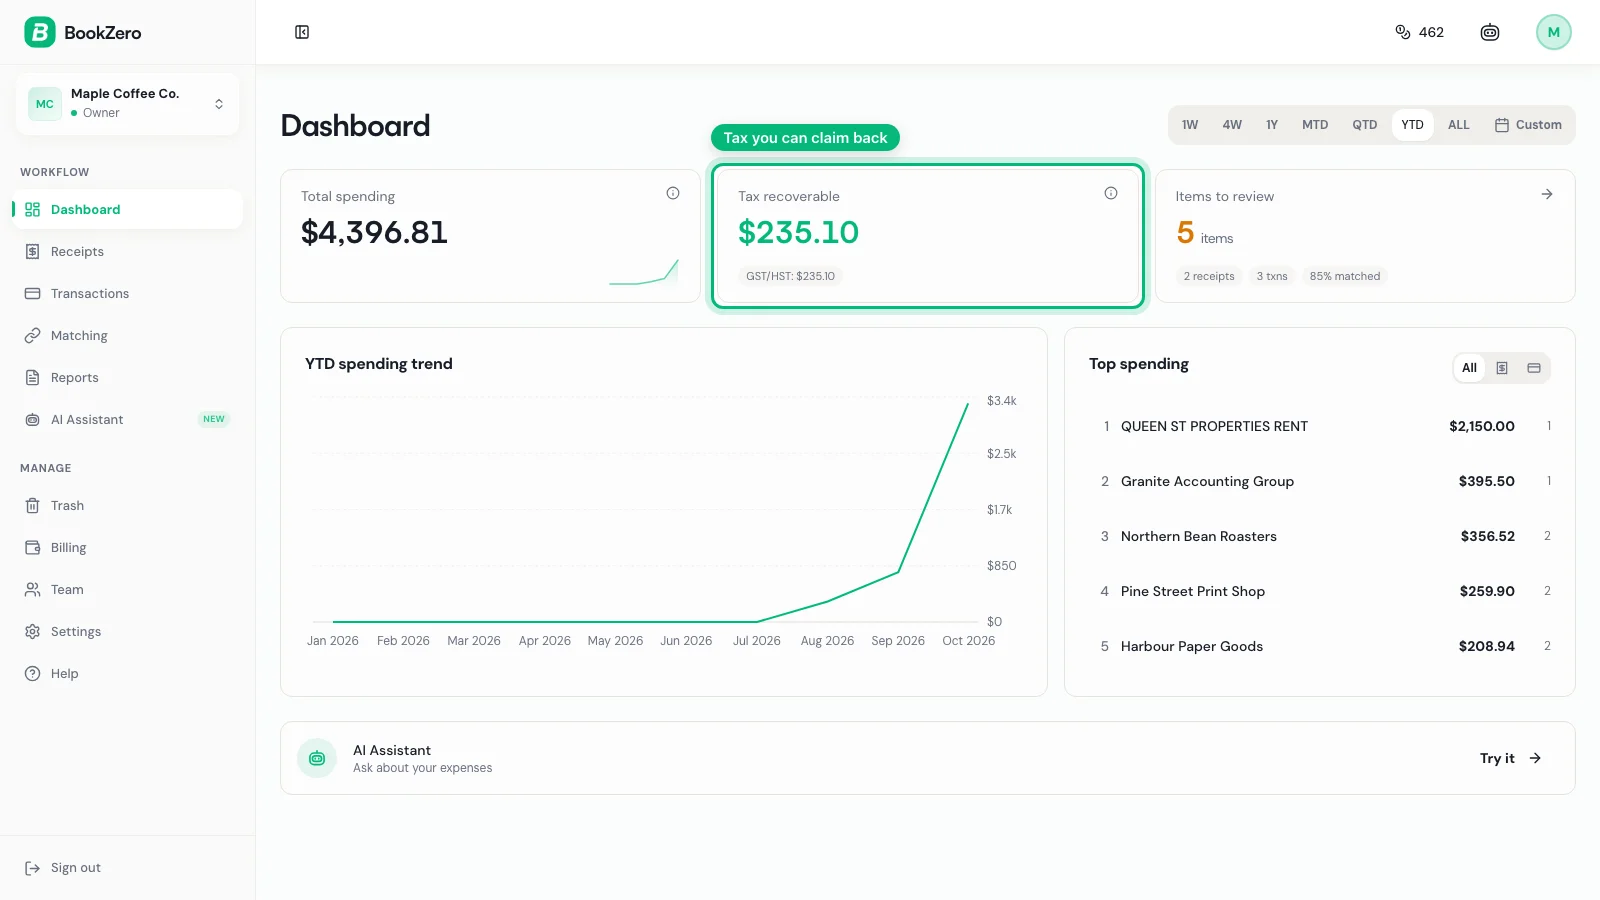Click the Settings gear icon in sidebar

[x=32, y=631]
